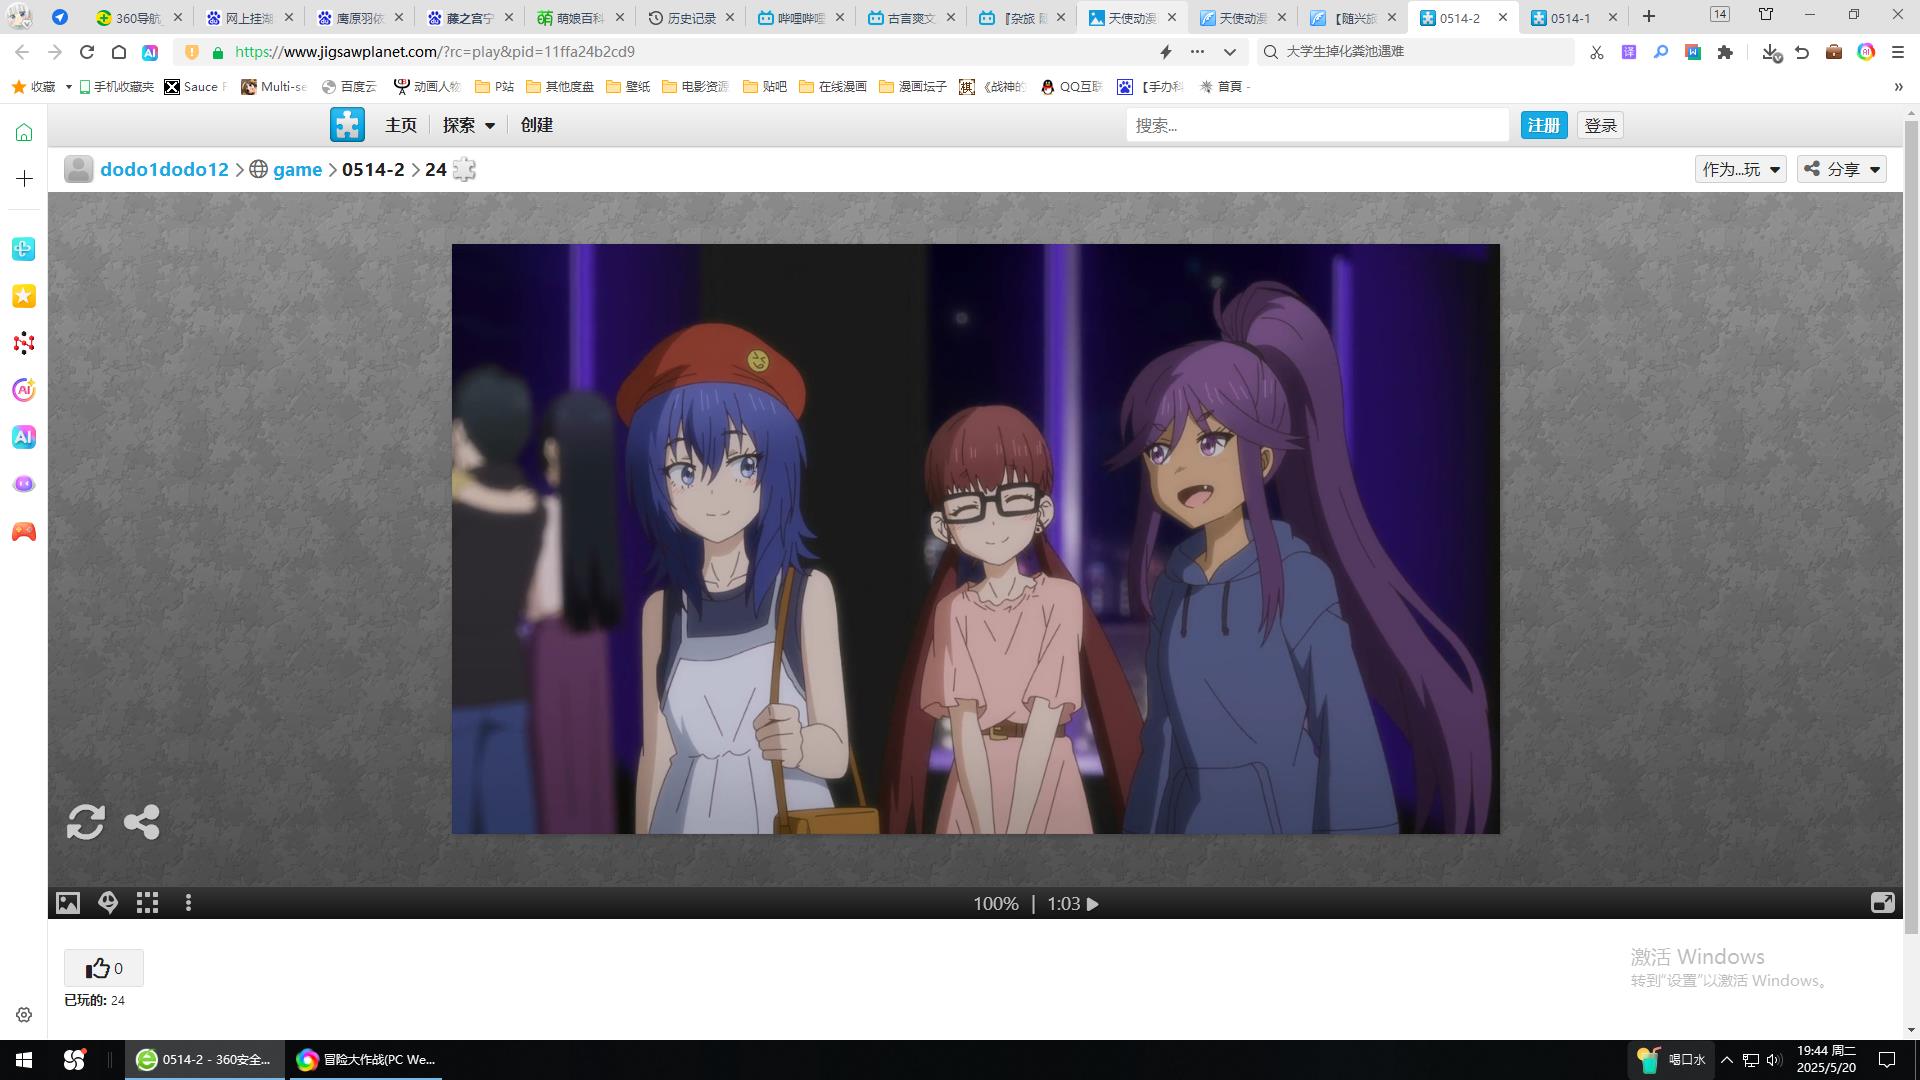Expand the address bar dropdown arrow
The width and height of the screenshot is (1920, 1080).
[1230, 52]
